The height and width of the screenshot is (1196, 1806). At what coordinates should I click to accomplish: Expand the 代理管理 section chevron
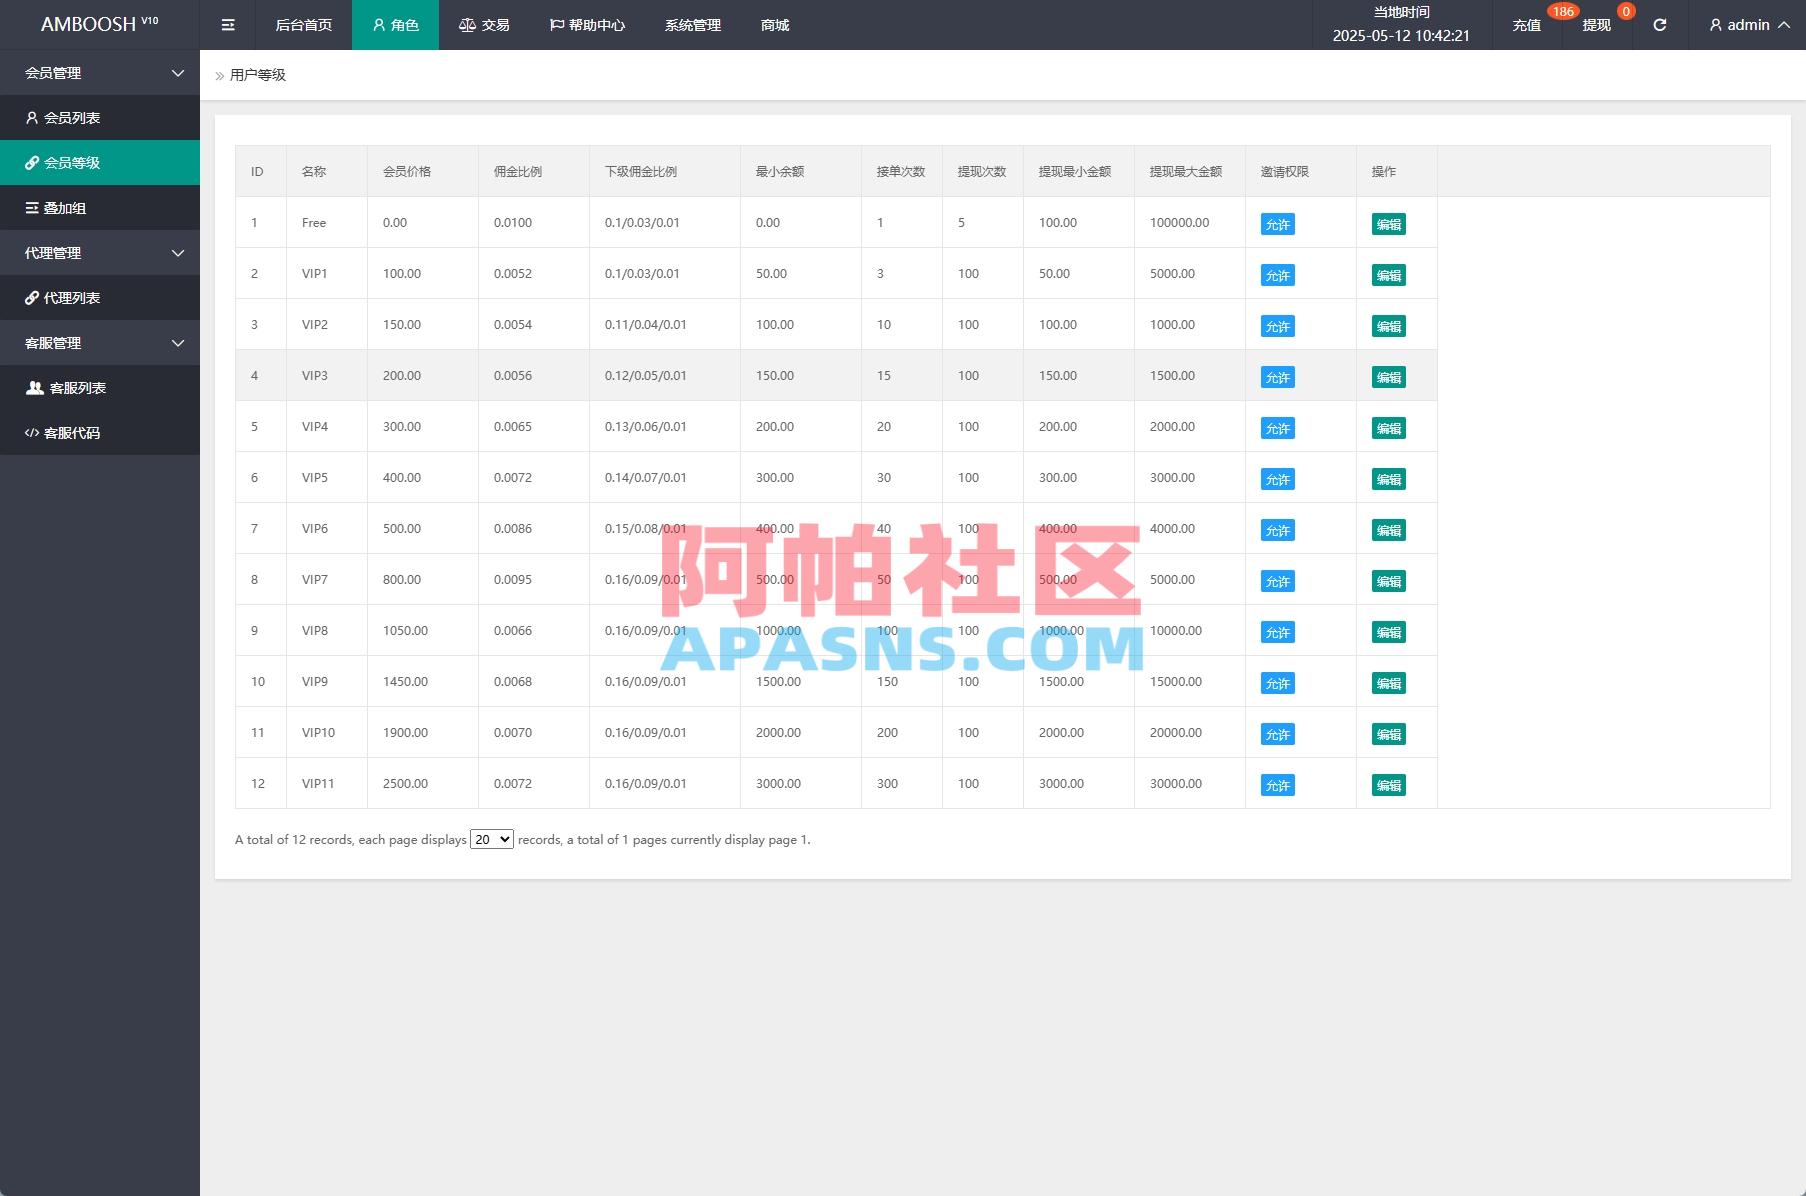click(178, 252)
